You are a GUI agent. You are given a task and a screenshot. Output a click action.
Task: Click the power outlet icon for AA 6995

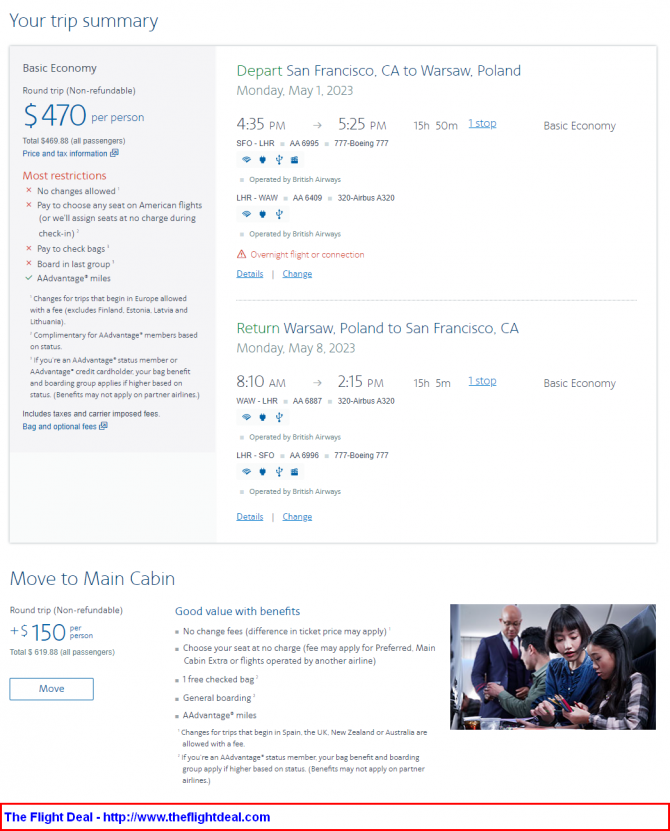coord(262,160)
